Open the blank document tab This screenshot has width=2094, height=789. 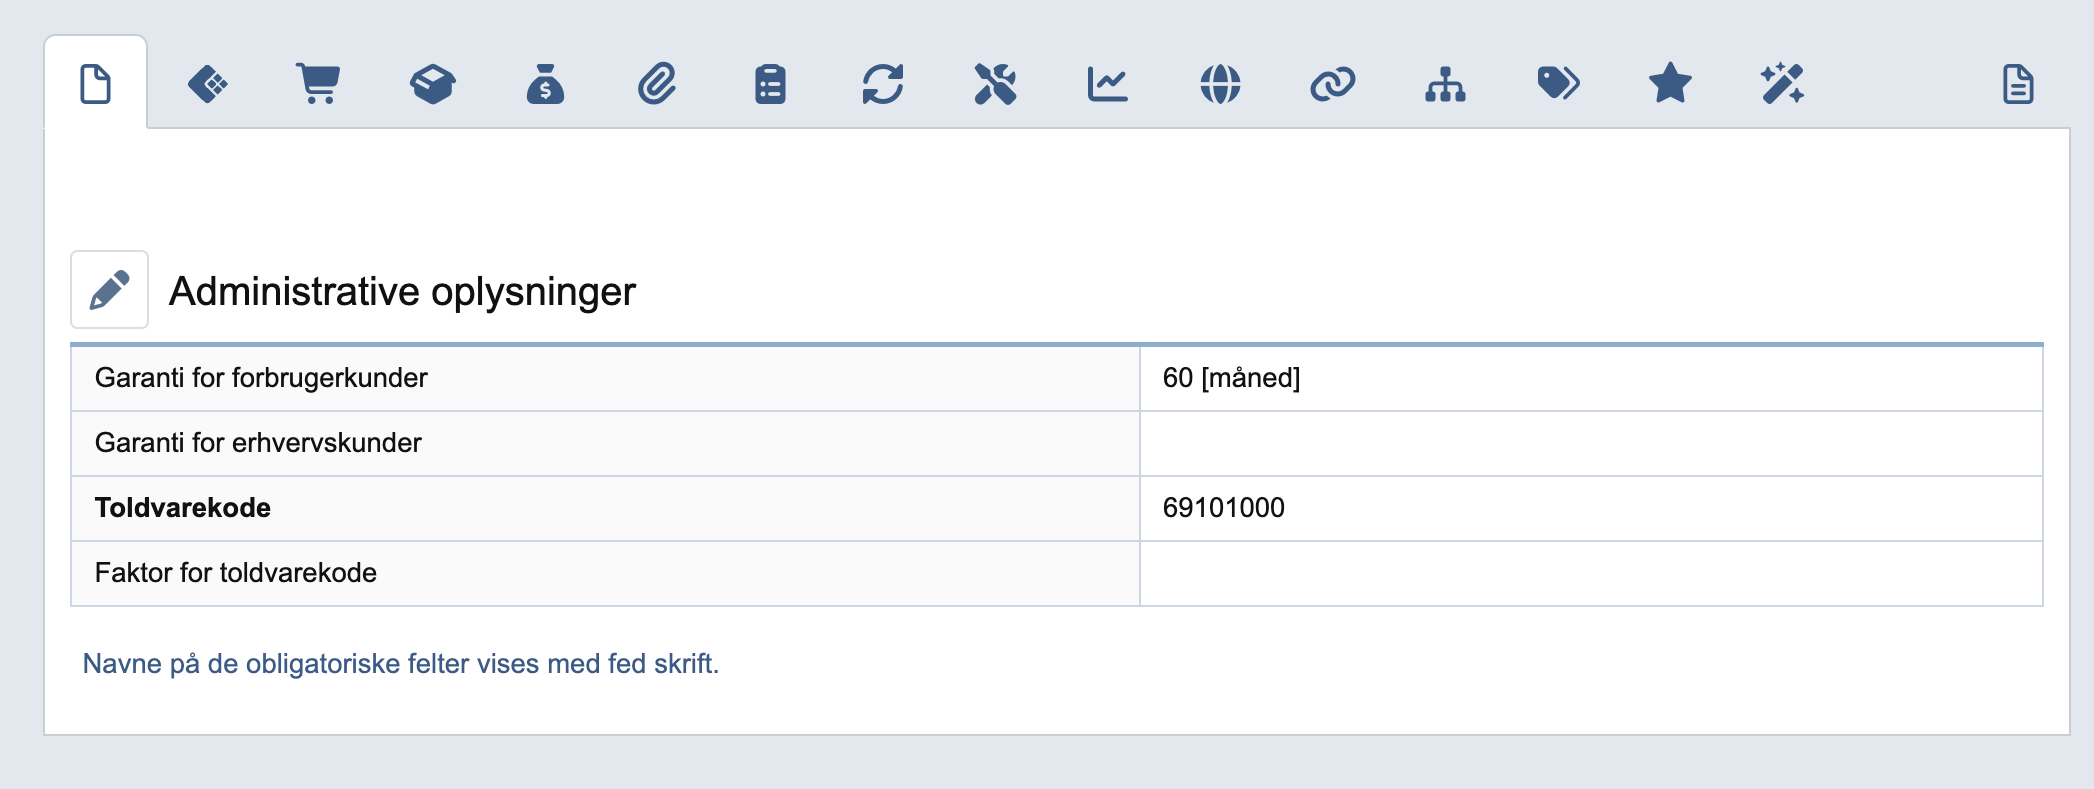tap(95, 84)
